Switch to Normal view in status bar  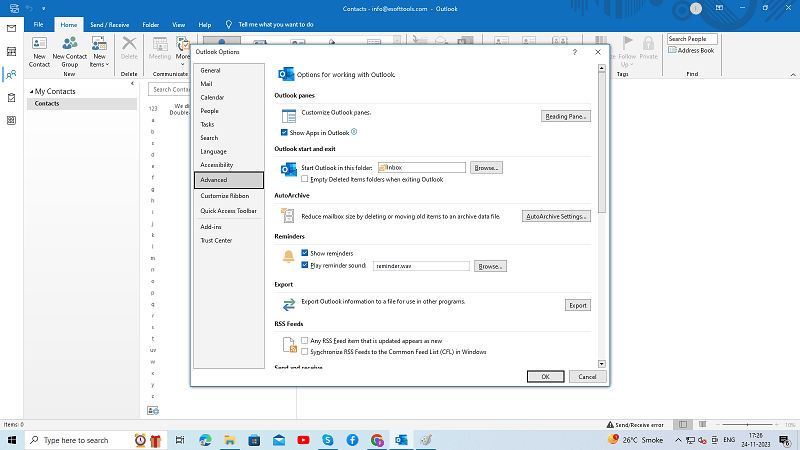(x=683, y=424)
